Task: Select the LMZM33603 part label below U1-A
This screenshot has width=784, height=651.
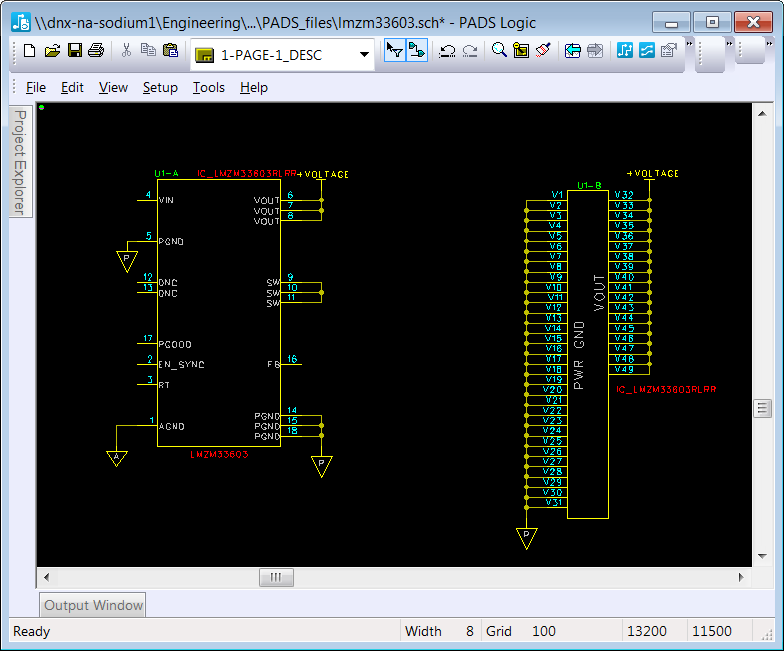Action: (x=219, y=454)
